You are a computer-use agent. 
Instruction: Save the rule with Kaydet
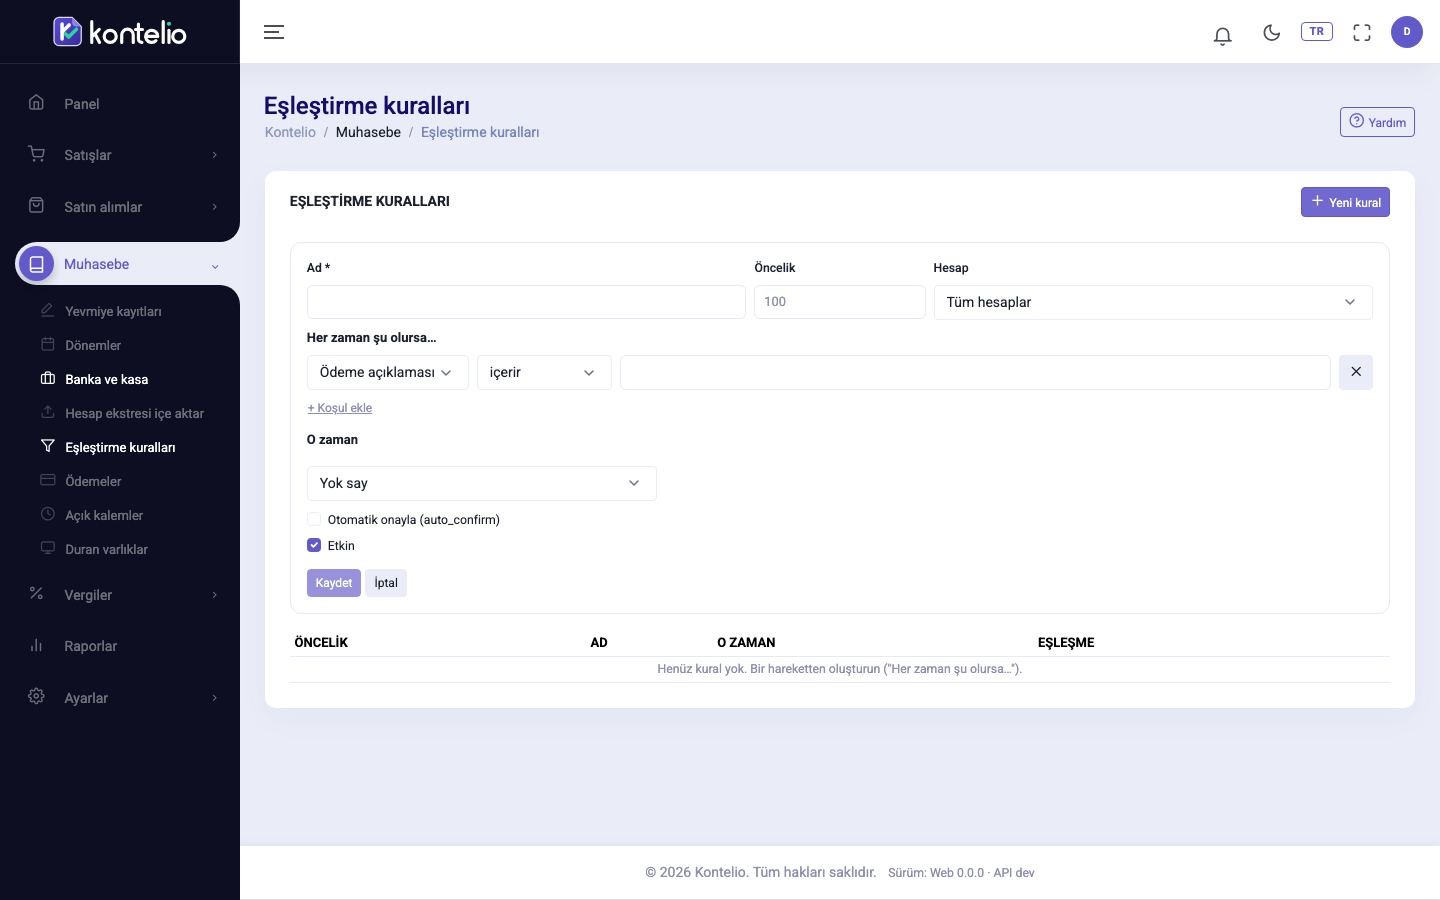334,583
